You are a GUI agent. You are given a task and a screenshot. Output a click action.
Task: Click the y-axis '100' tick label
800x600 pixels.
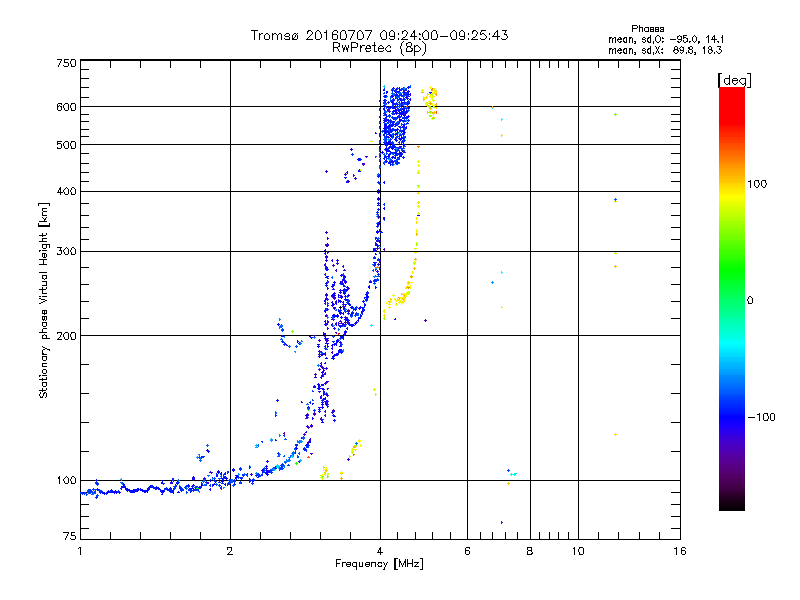[x=66, y=480]
